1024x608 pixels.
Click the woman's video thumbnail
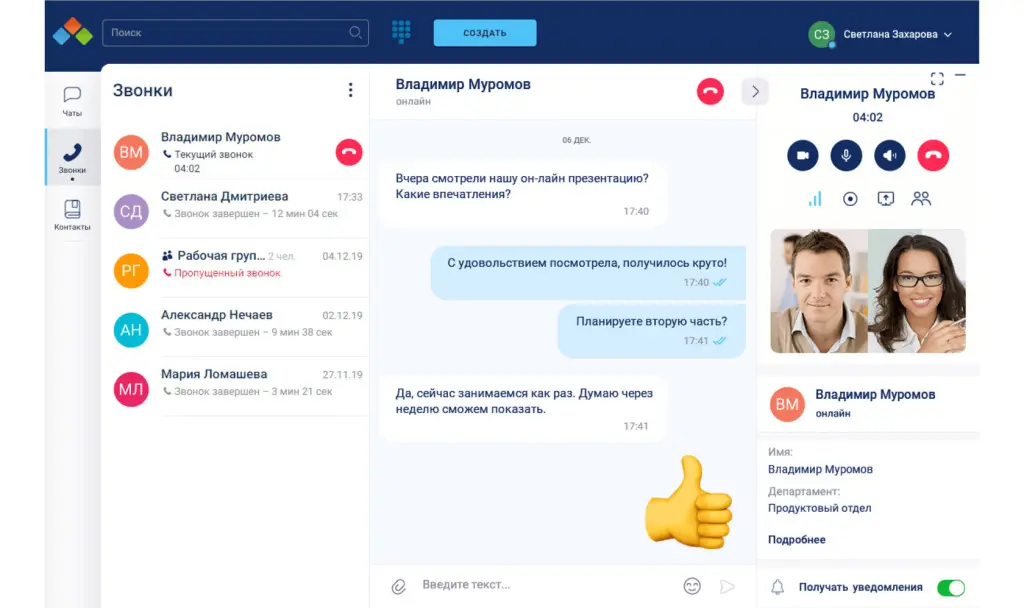(x=917, y=291)
